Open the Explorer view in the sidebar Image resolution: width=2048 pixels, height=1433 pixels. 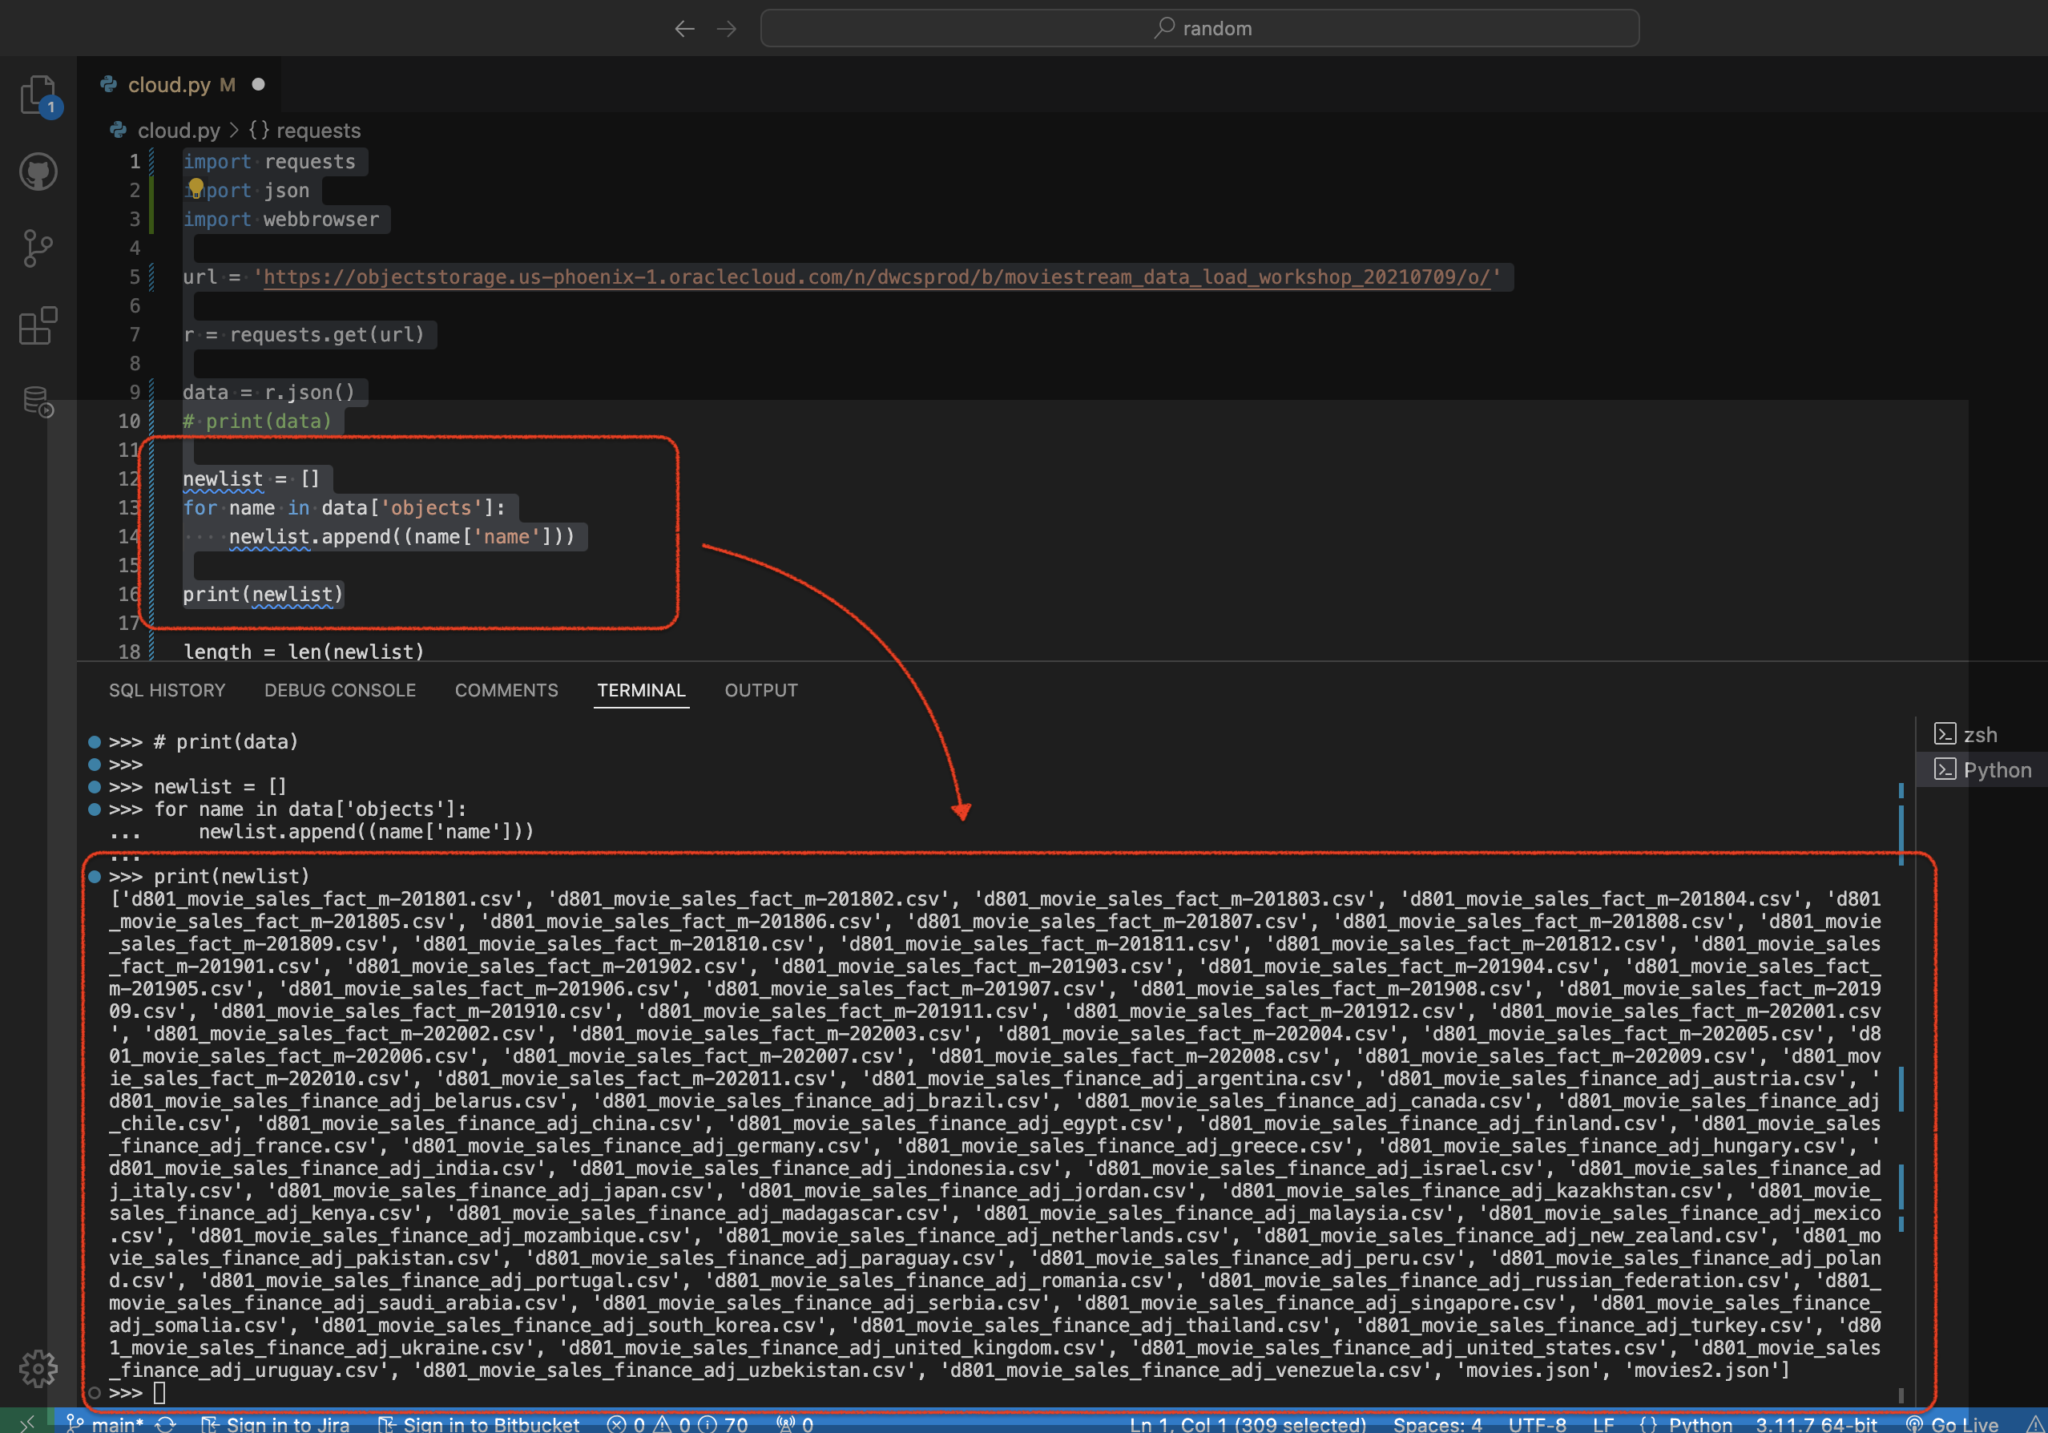[x=37, y=95]
